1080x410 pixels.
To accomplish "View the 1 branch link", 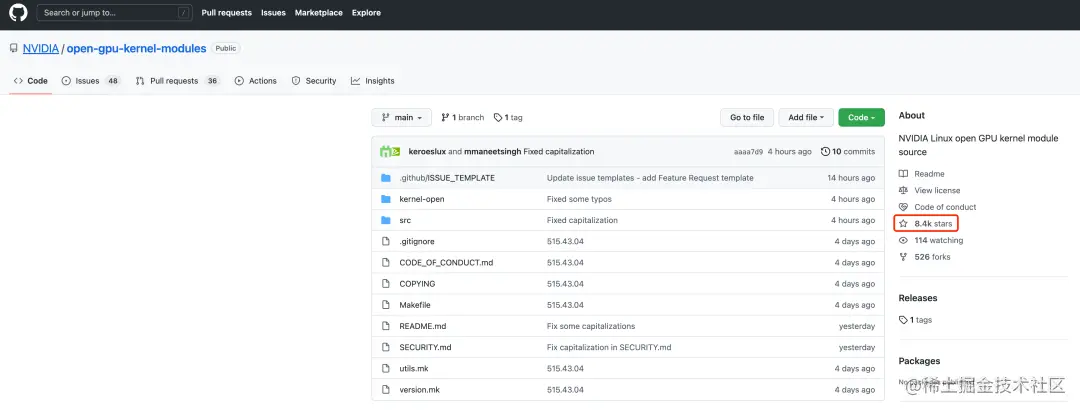I will (463, 117).
